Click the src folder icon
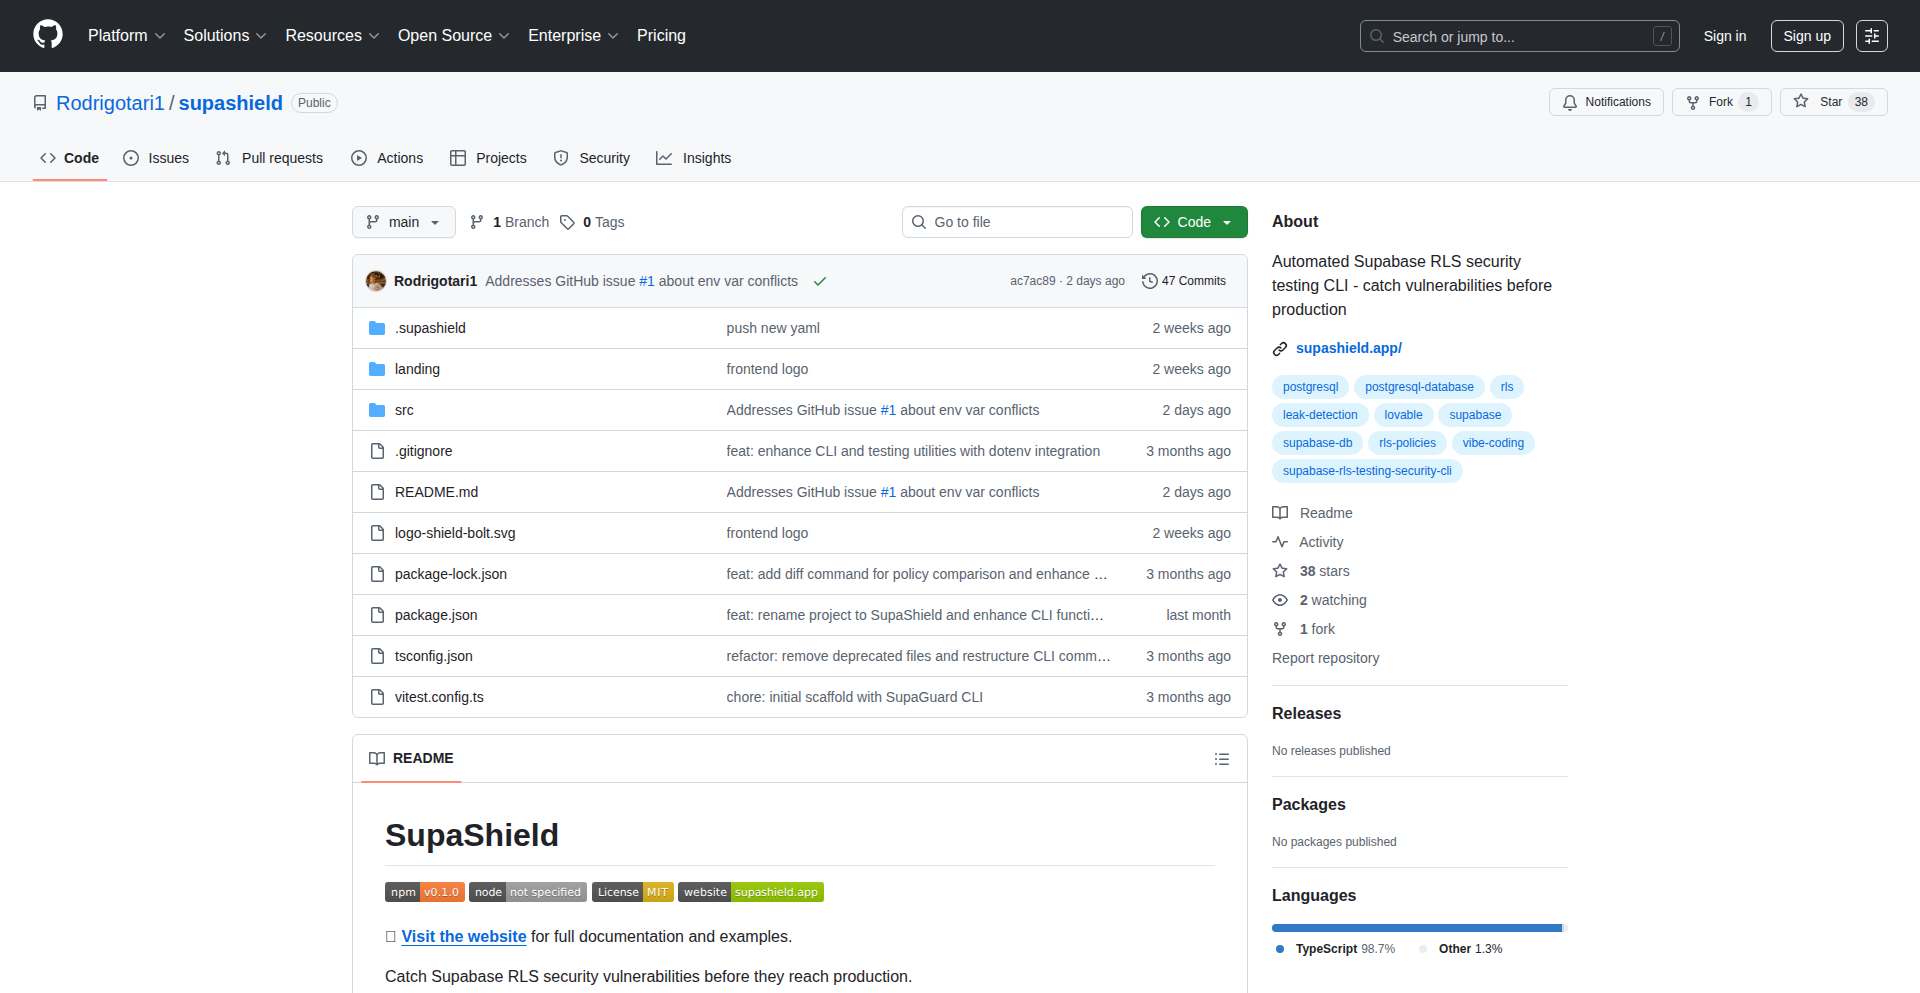Image resolution: width=1920 pixels, height=993 pixels. pos(377,410)
